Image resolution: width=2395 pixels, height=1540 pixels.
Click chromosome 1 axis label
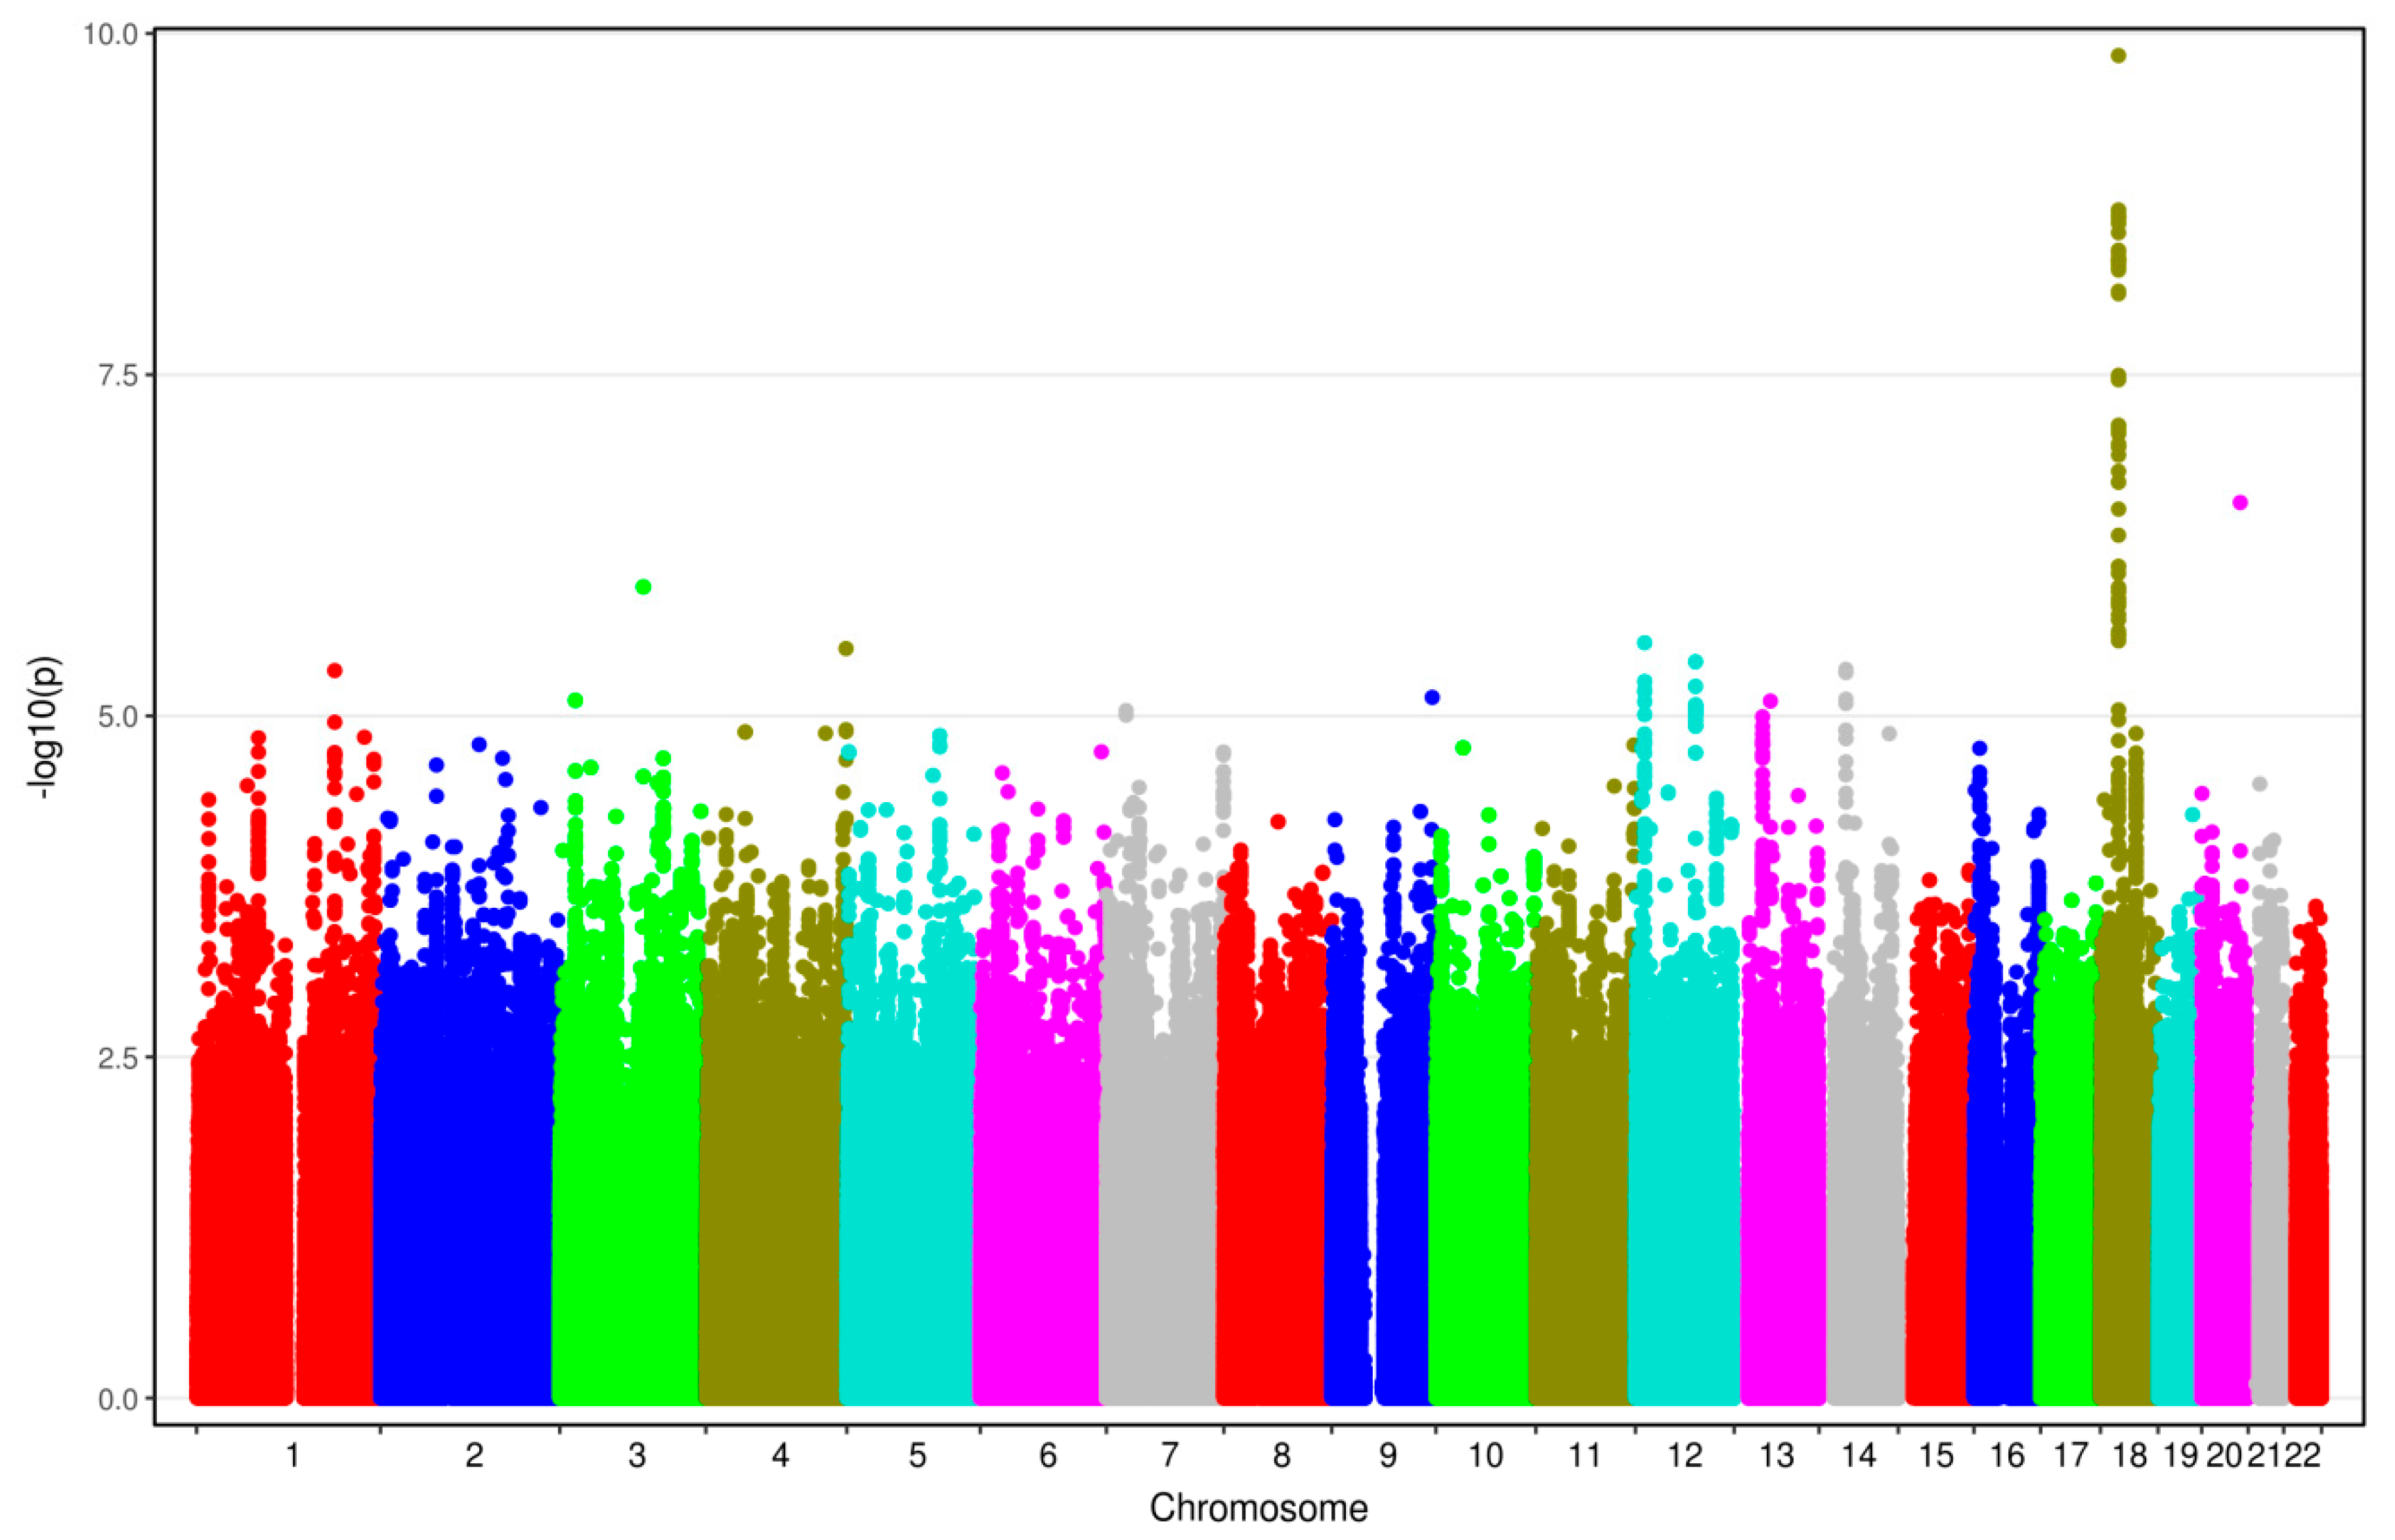pos(292,1456)
